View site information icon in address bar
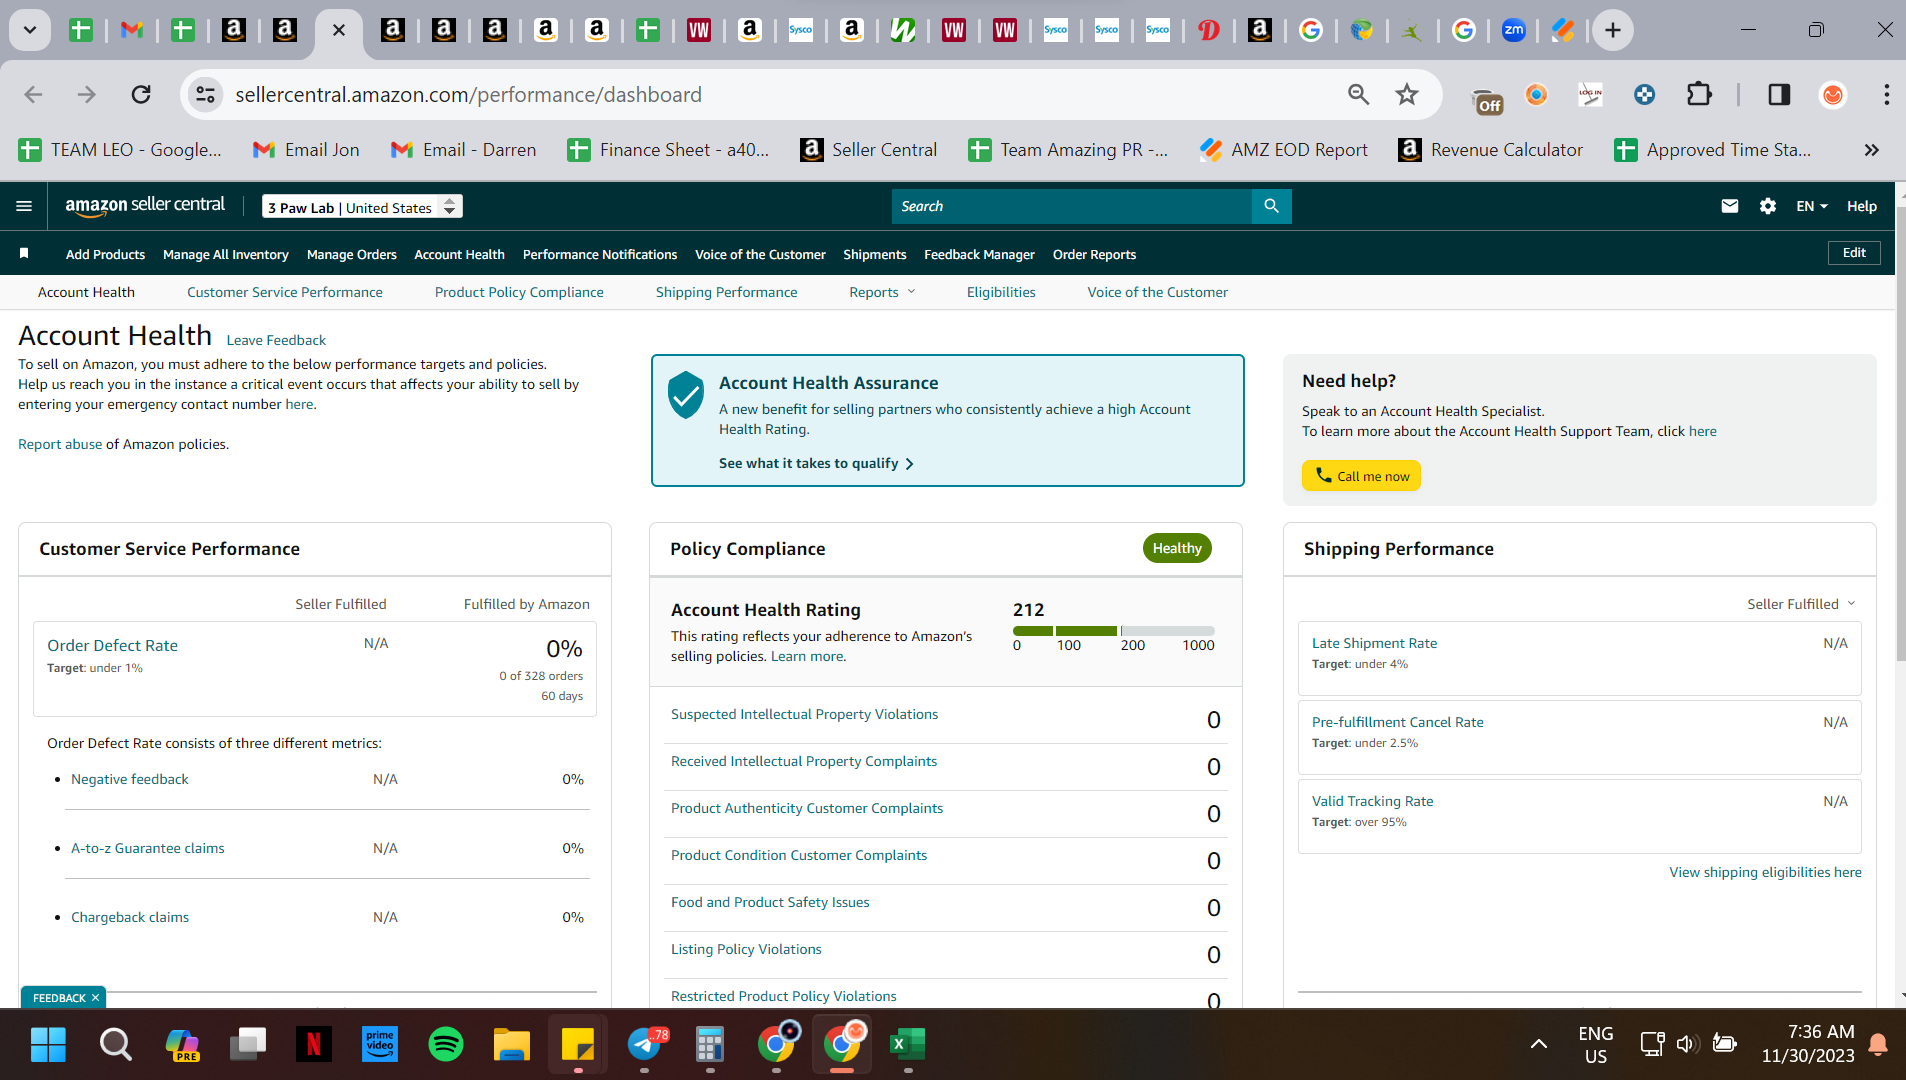Screen dimensions: 1906x1080 point(205,94)
